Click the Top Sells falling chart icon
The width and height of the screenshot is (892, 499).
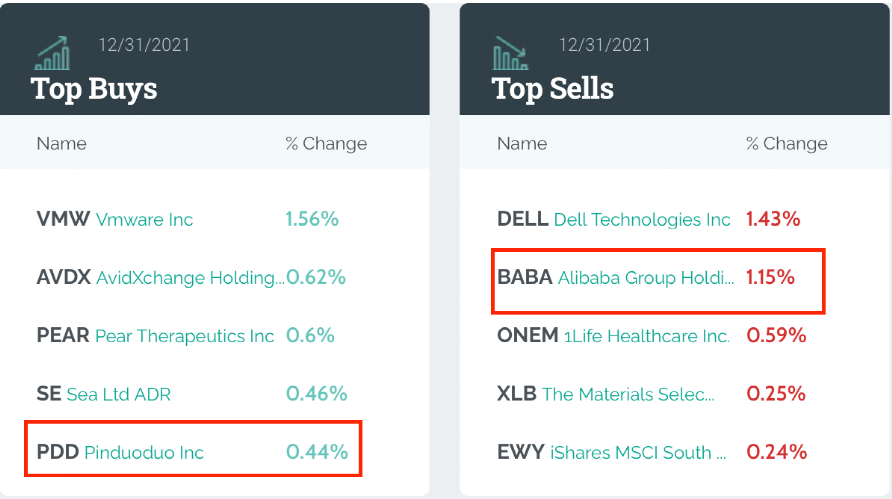coord(511,54)
